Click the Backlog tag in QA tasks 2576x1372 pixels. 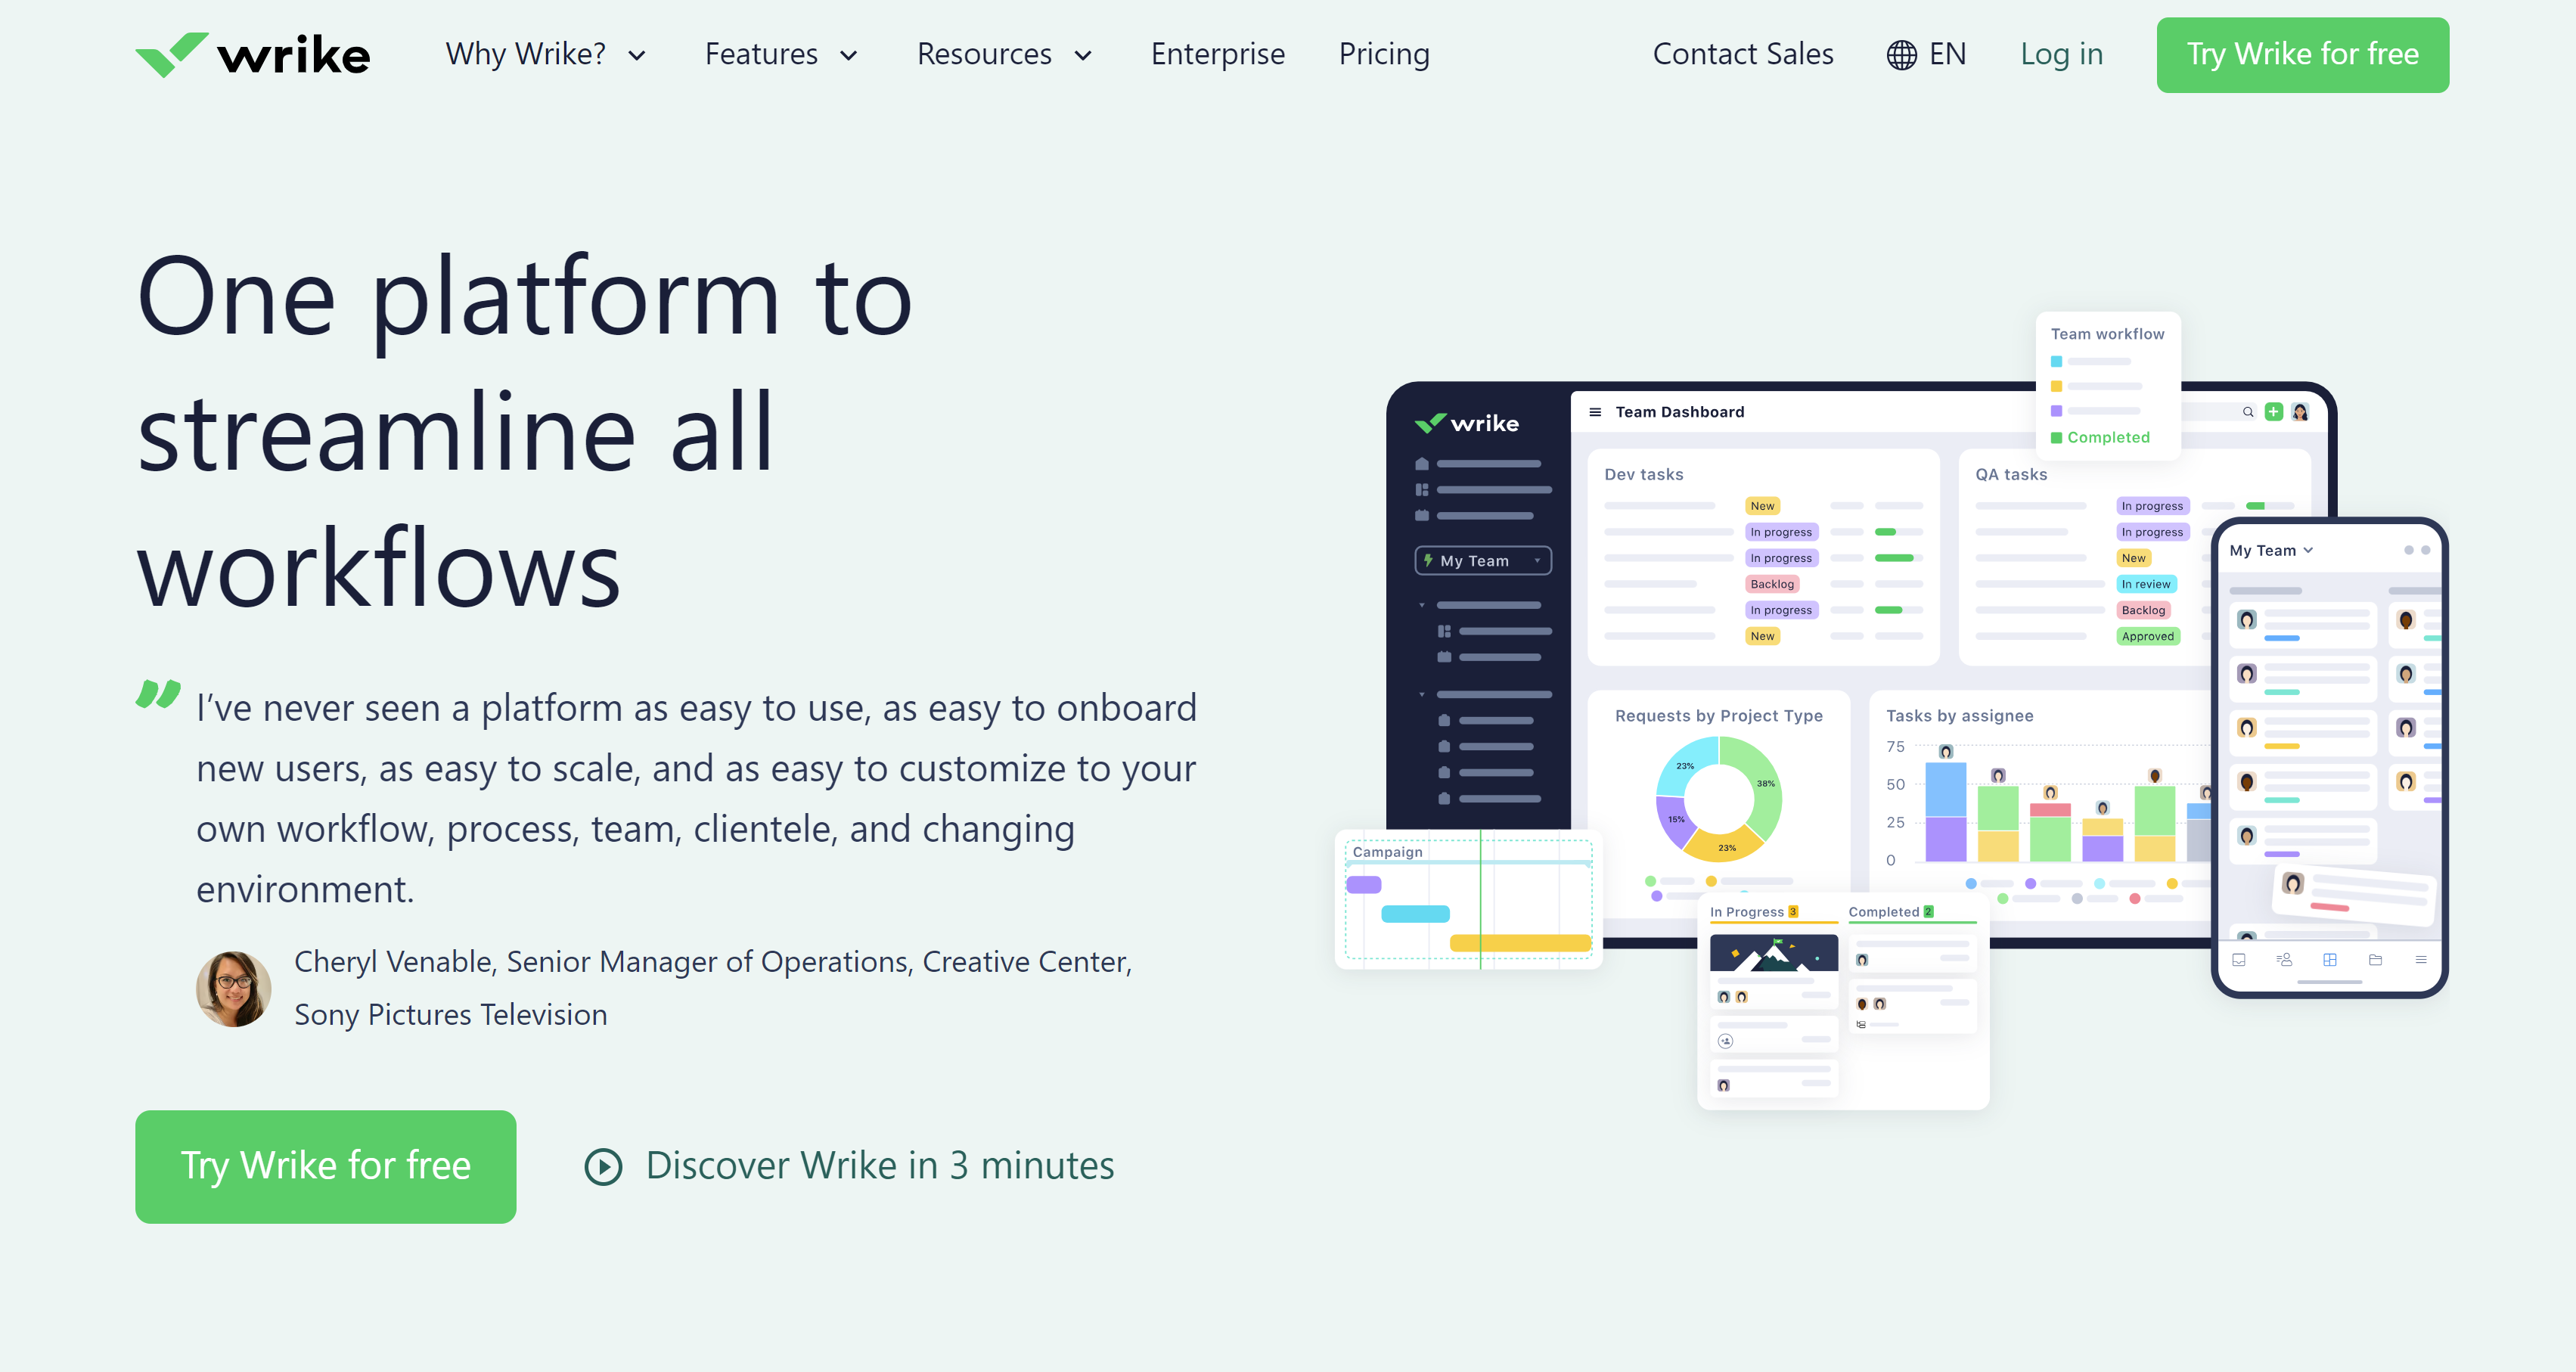[x=2143, y=610]
